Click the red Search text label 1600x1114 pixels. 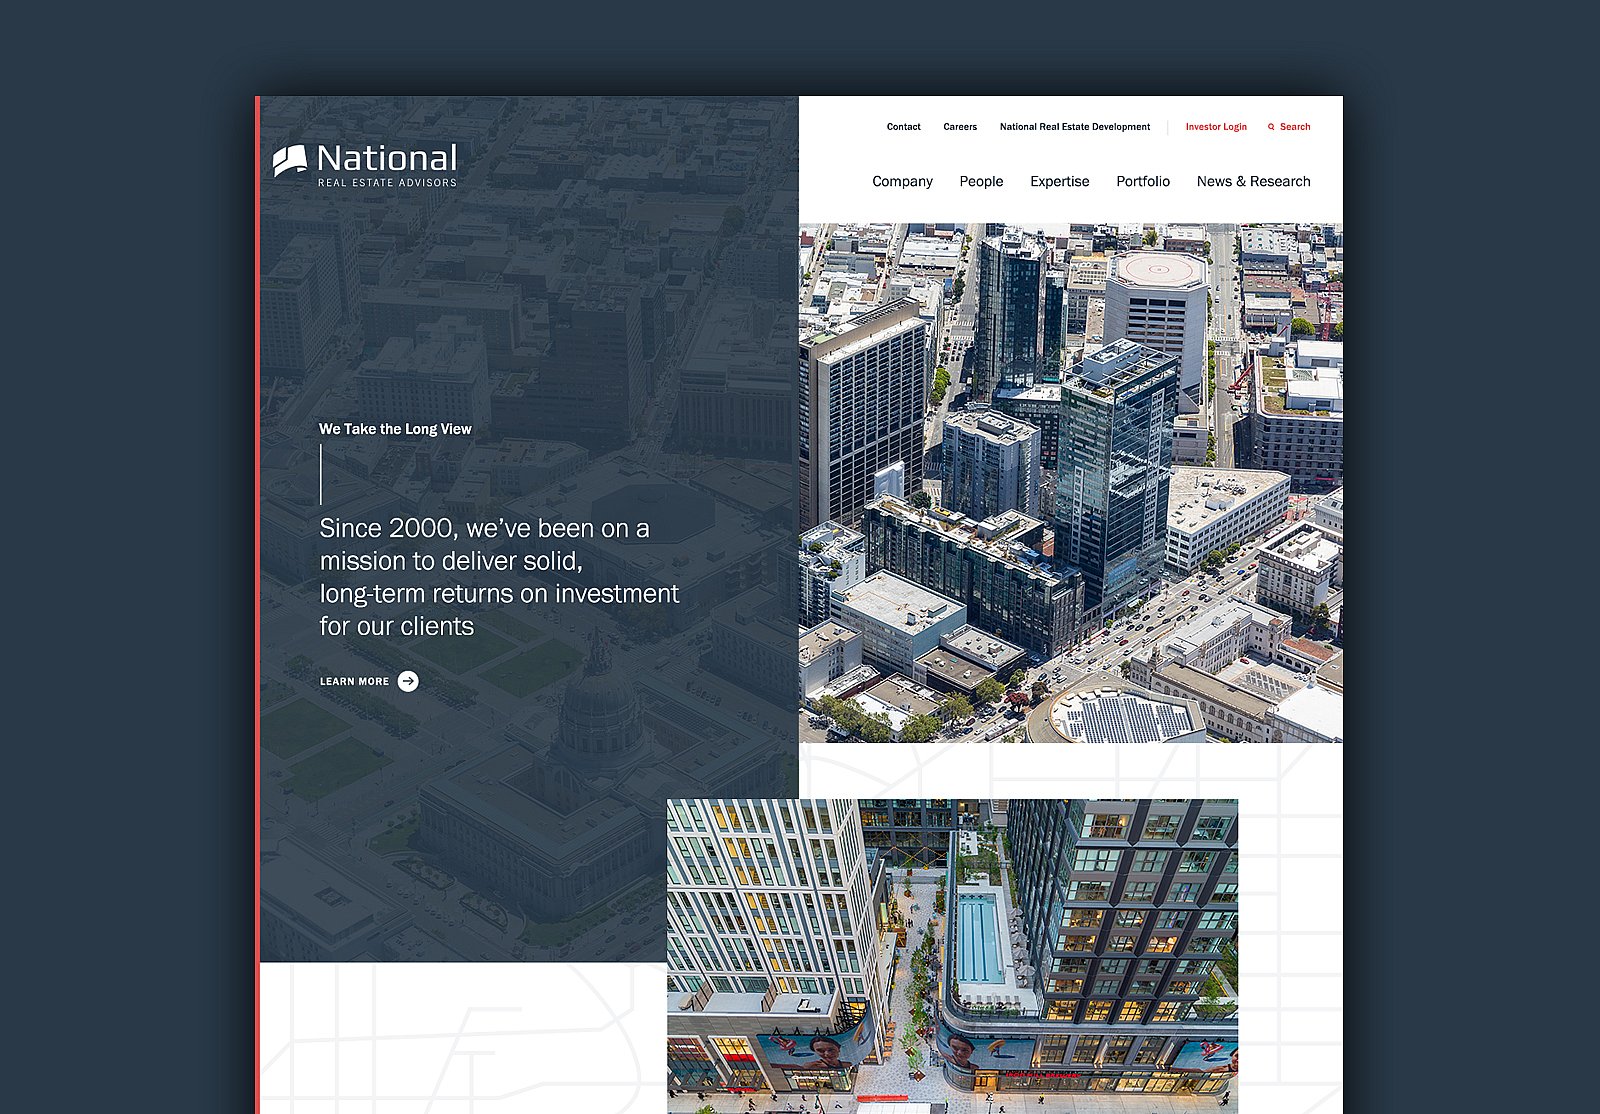coord(1295,127)
